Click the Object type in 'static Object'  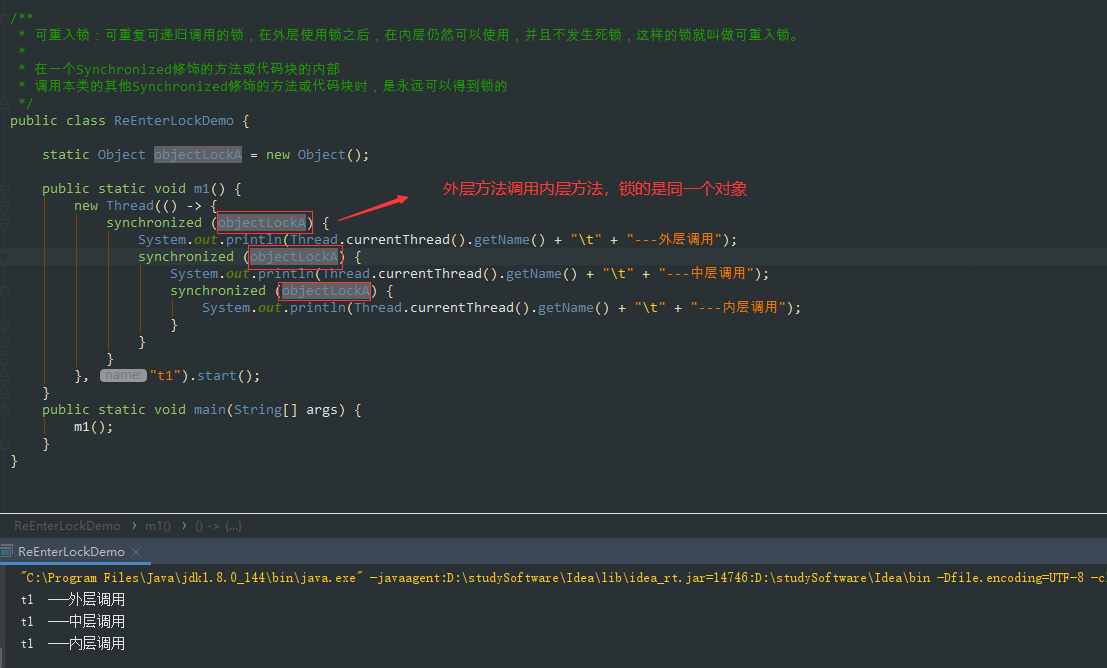(x=121, y=155)
